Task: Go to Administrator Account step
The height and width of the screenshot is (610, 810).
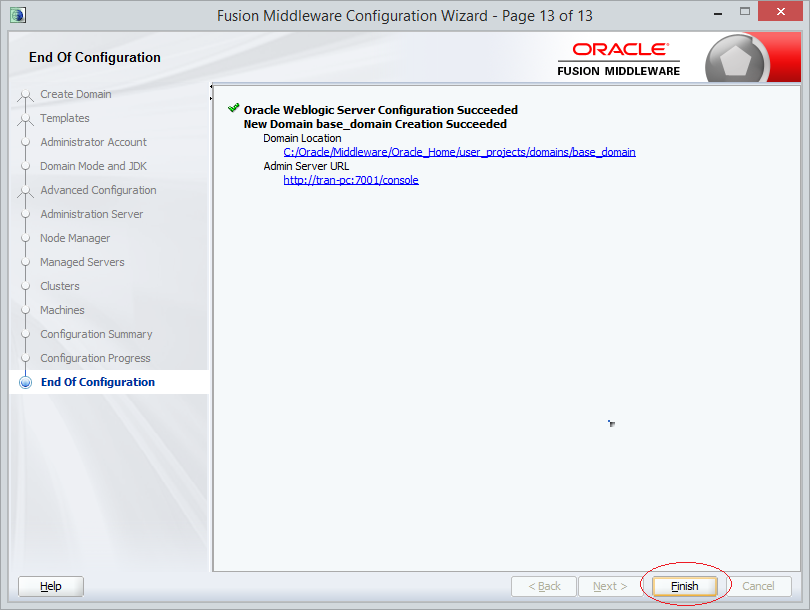Action: (x=94, y=142)
